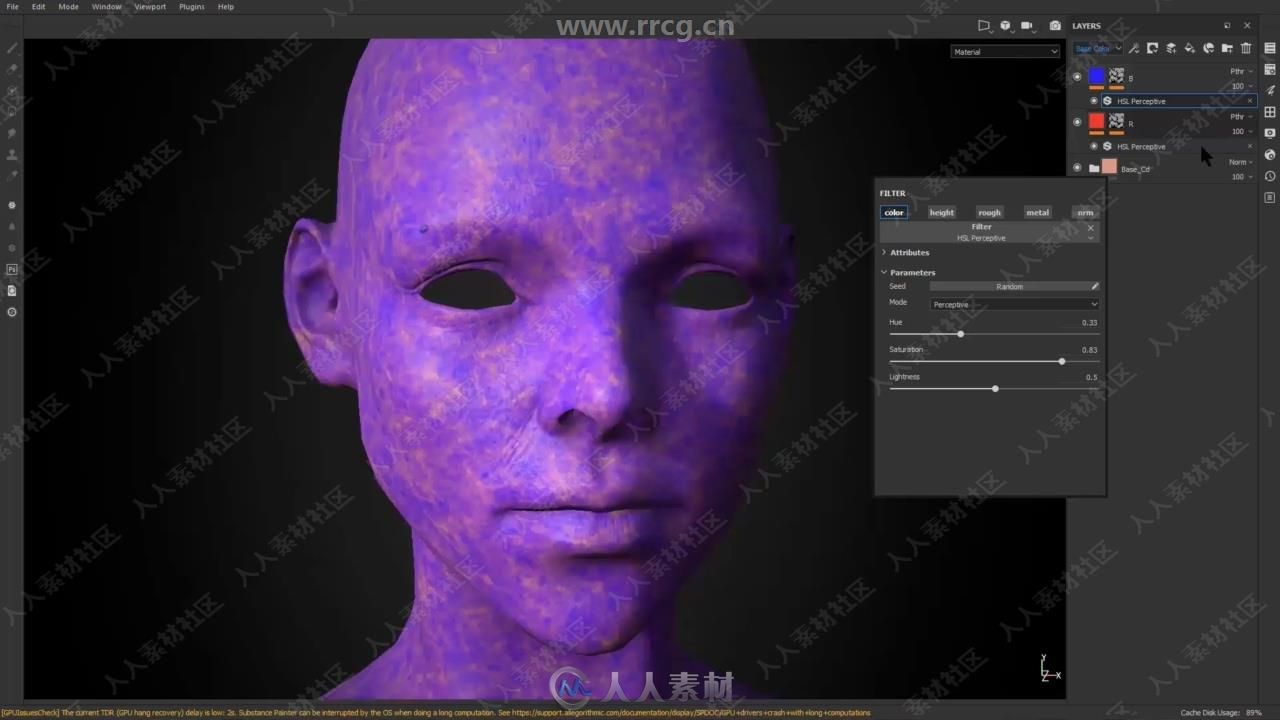Image resolution: width=1280 pixels, height=720 pixels.
Task: Open the Layers dock icon on right sidebar
Action: pyautogui.click(x=1270, y=48)
